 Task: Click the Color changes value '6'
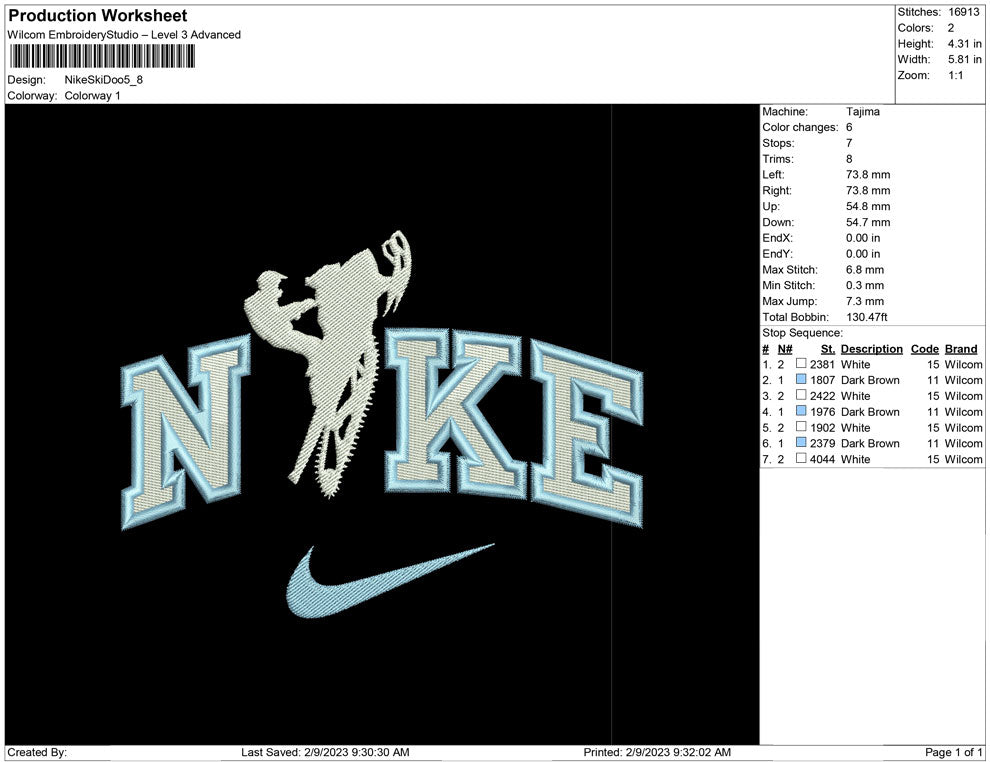coord(849,127)
